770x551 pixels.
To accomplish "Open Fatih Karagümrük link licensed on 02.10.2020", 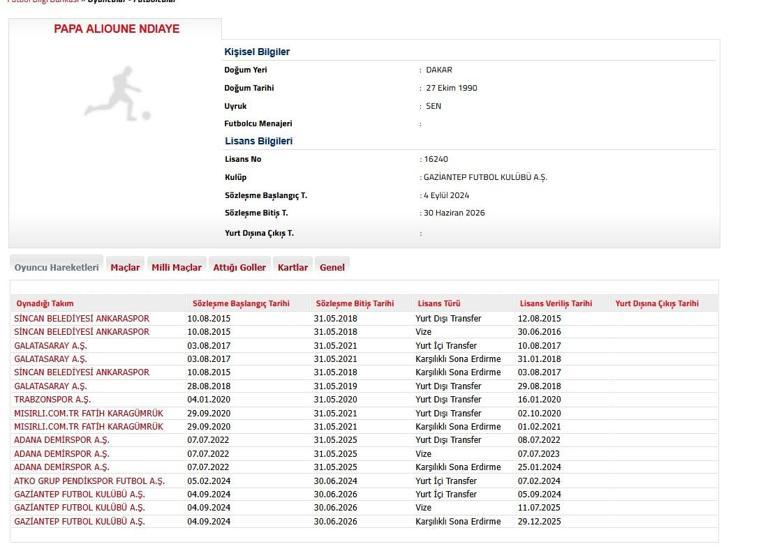I will click(x=88, y=413).
